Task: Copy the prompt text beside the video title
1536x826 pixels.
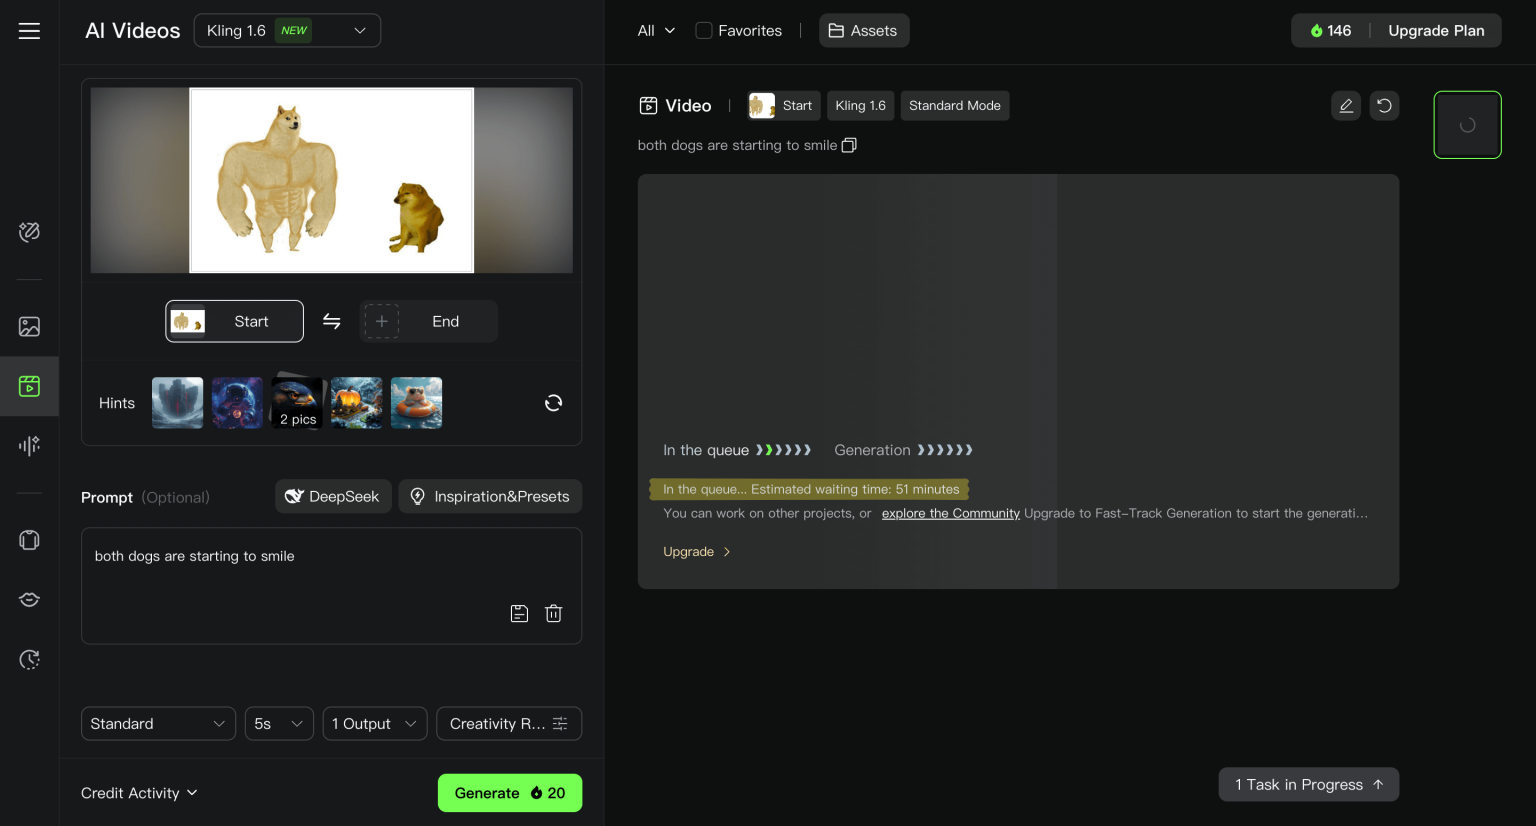Action: pos(849,145)
